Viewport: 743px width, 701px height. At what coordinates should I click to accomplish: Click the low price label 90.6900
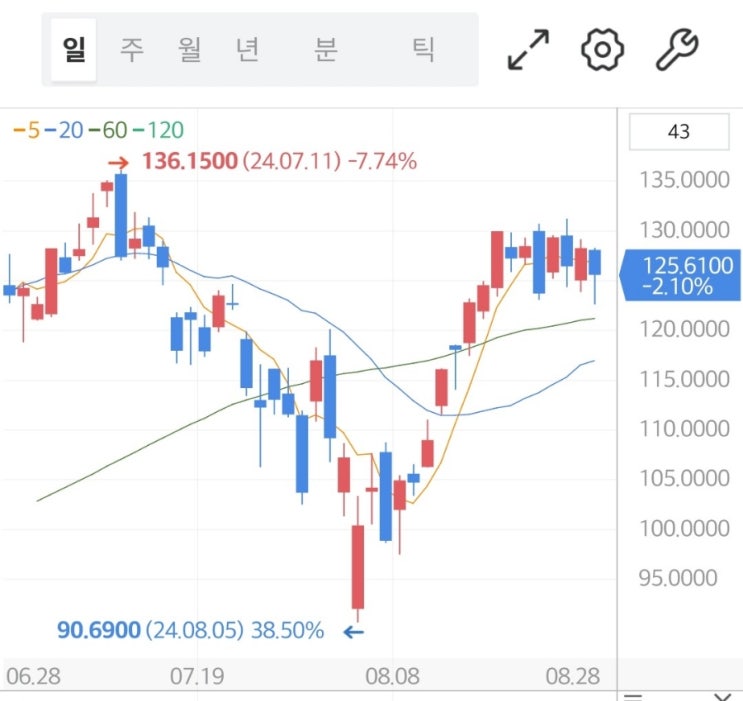click(x=100, y=631)
